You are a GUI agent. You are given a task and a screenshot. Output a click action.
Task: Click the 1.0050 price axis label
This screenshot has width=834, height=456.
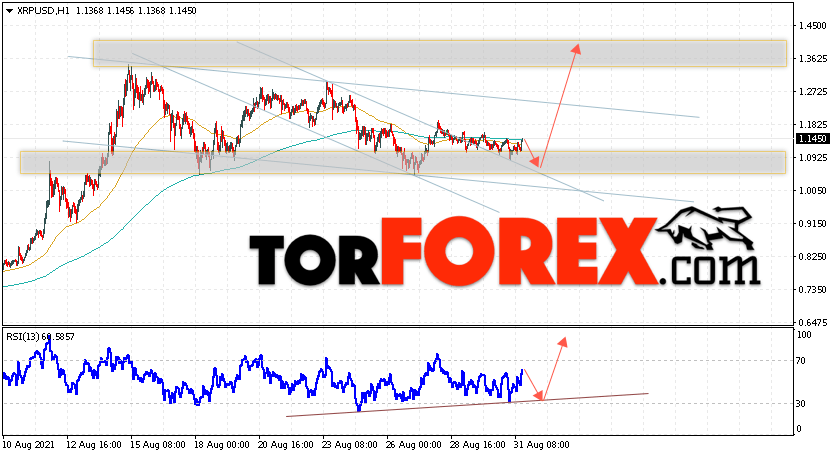(x=811, y=190)
